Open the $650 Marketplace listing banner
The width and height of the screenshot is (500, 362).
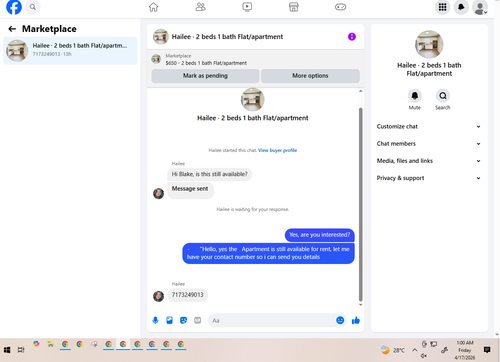click(255, 59)
